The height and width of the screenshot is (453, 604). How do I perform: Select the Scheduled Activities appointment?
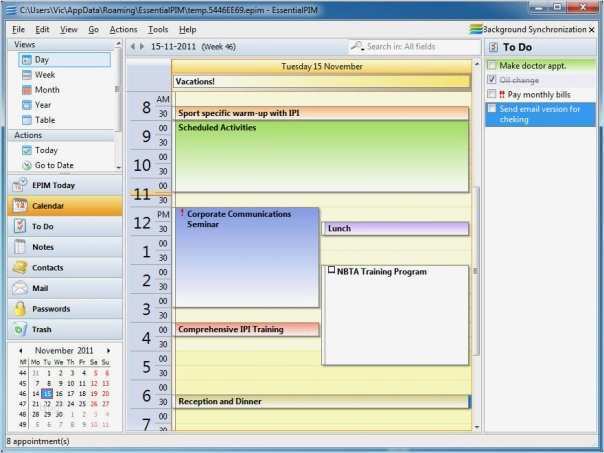[x=322, y=156]
